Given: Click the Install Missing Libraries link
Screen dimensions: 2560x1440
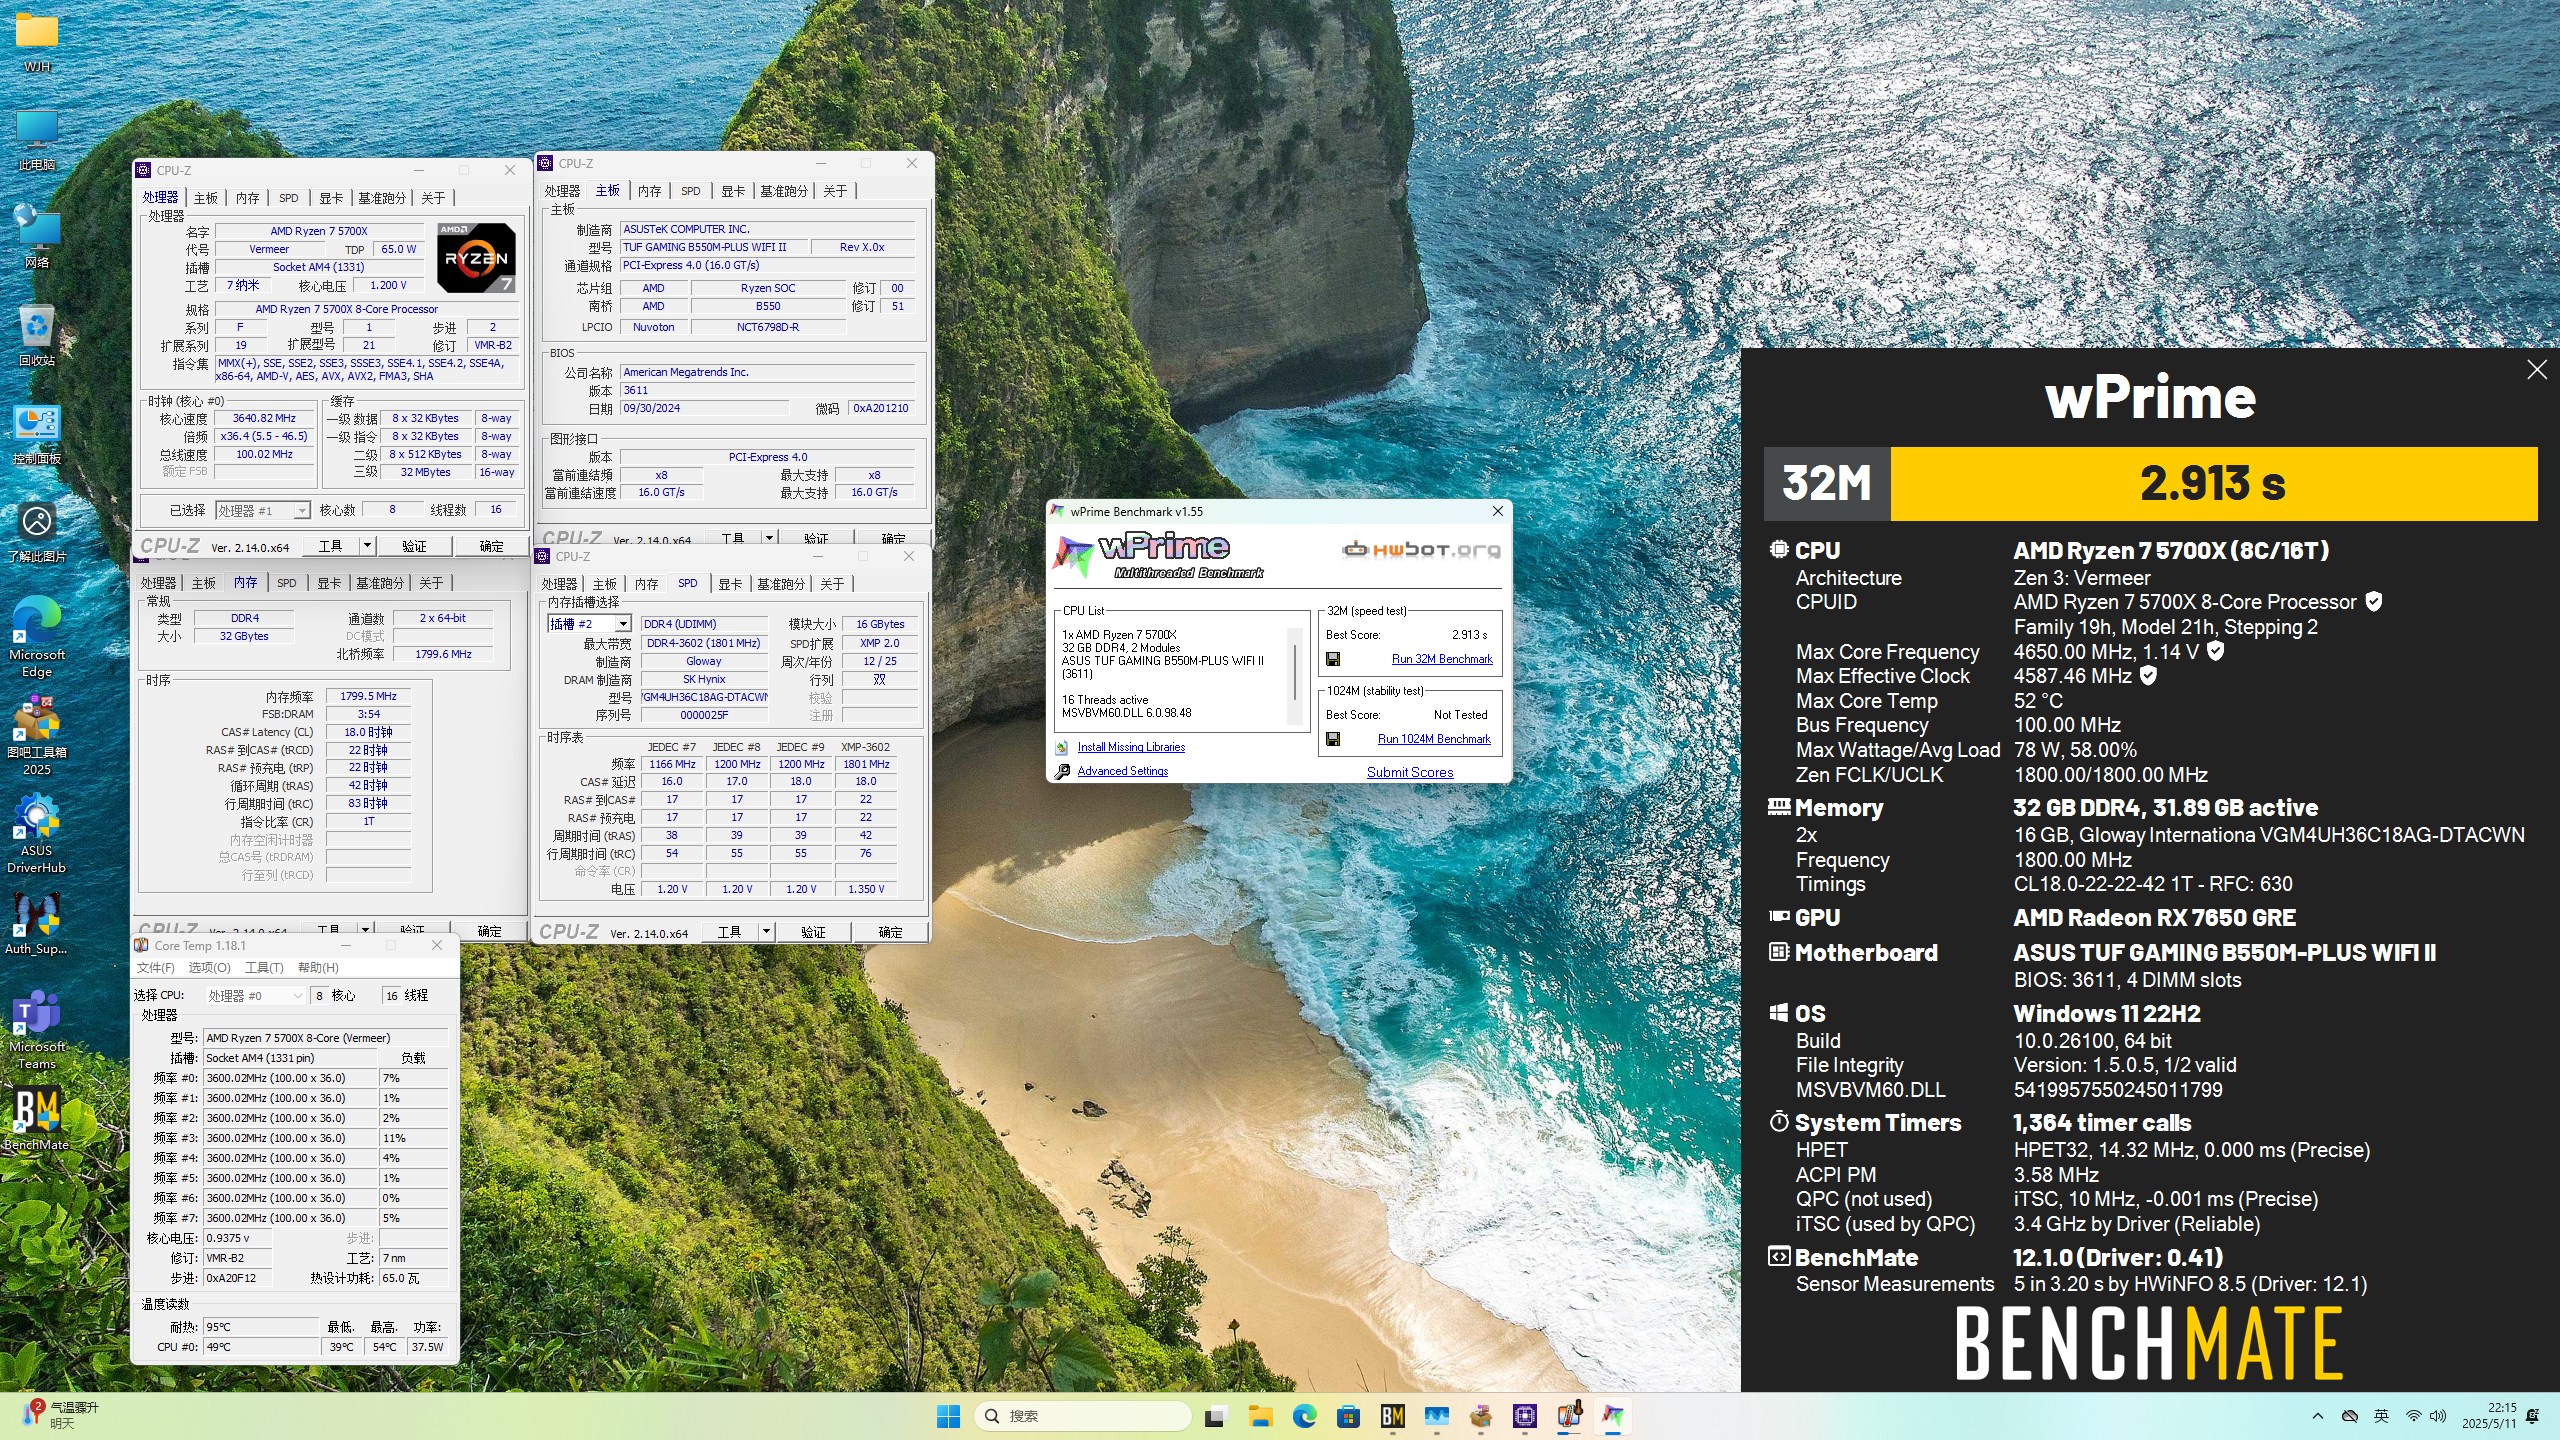Looking at the screenshot, I should pos(1131,747).
